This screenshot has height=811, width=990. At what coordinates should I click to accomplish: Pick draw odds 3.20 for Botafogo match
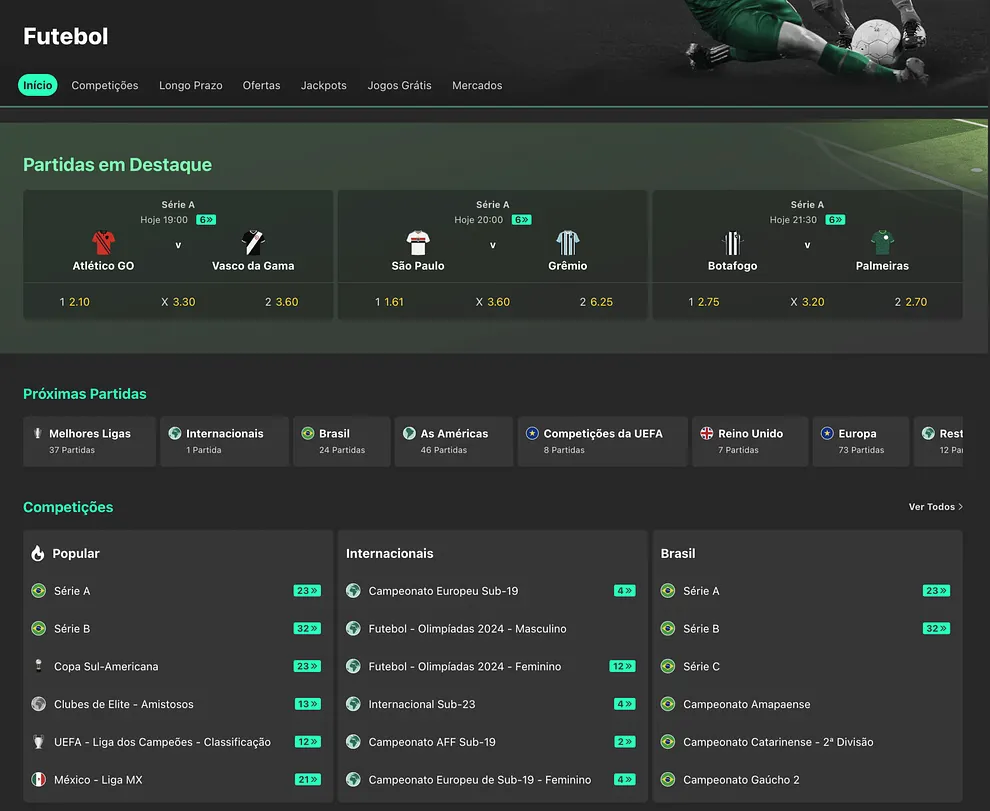pyautogui.click(x=807, y=302)
